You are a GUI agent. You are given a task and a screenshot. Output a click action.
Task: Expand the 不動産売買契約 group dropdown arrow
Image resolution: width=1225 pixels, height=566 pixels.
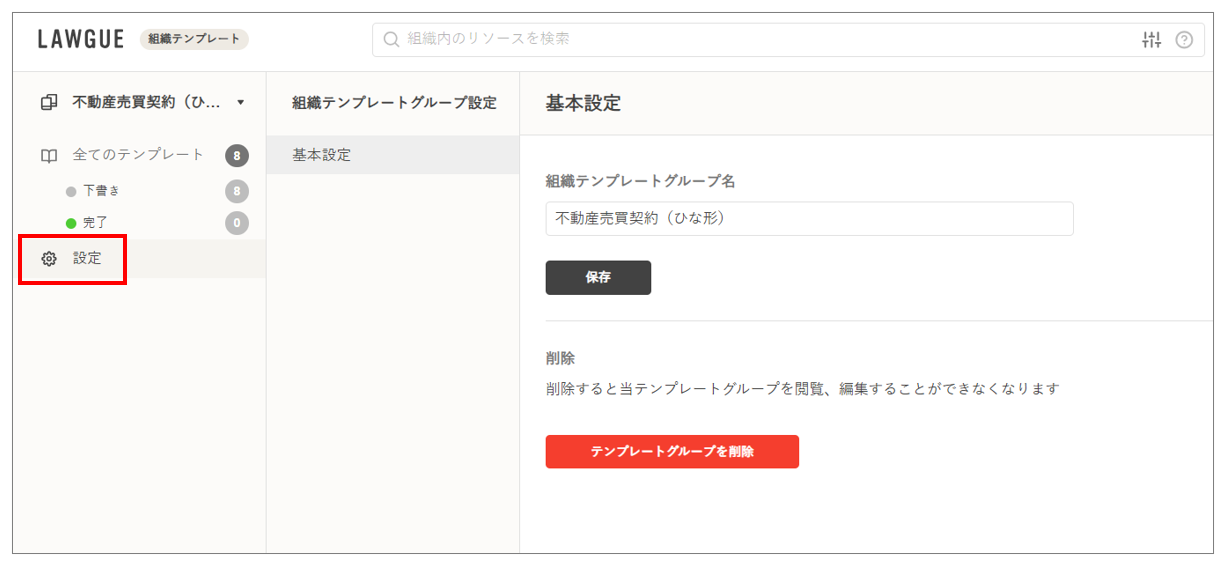coord(240,103)
